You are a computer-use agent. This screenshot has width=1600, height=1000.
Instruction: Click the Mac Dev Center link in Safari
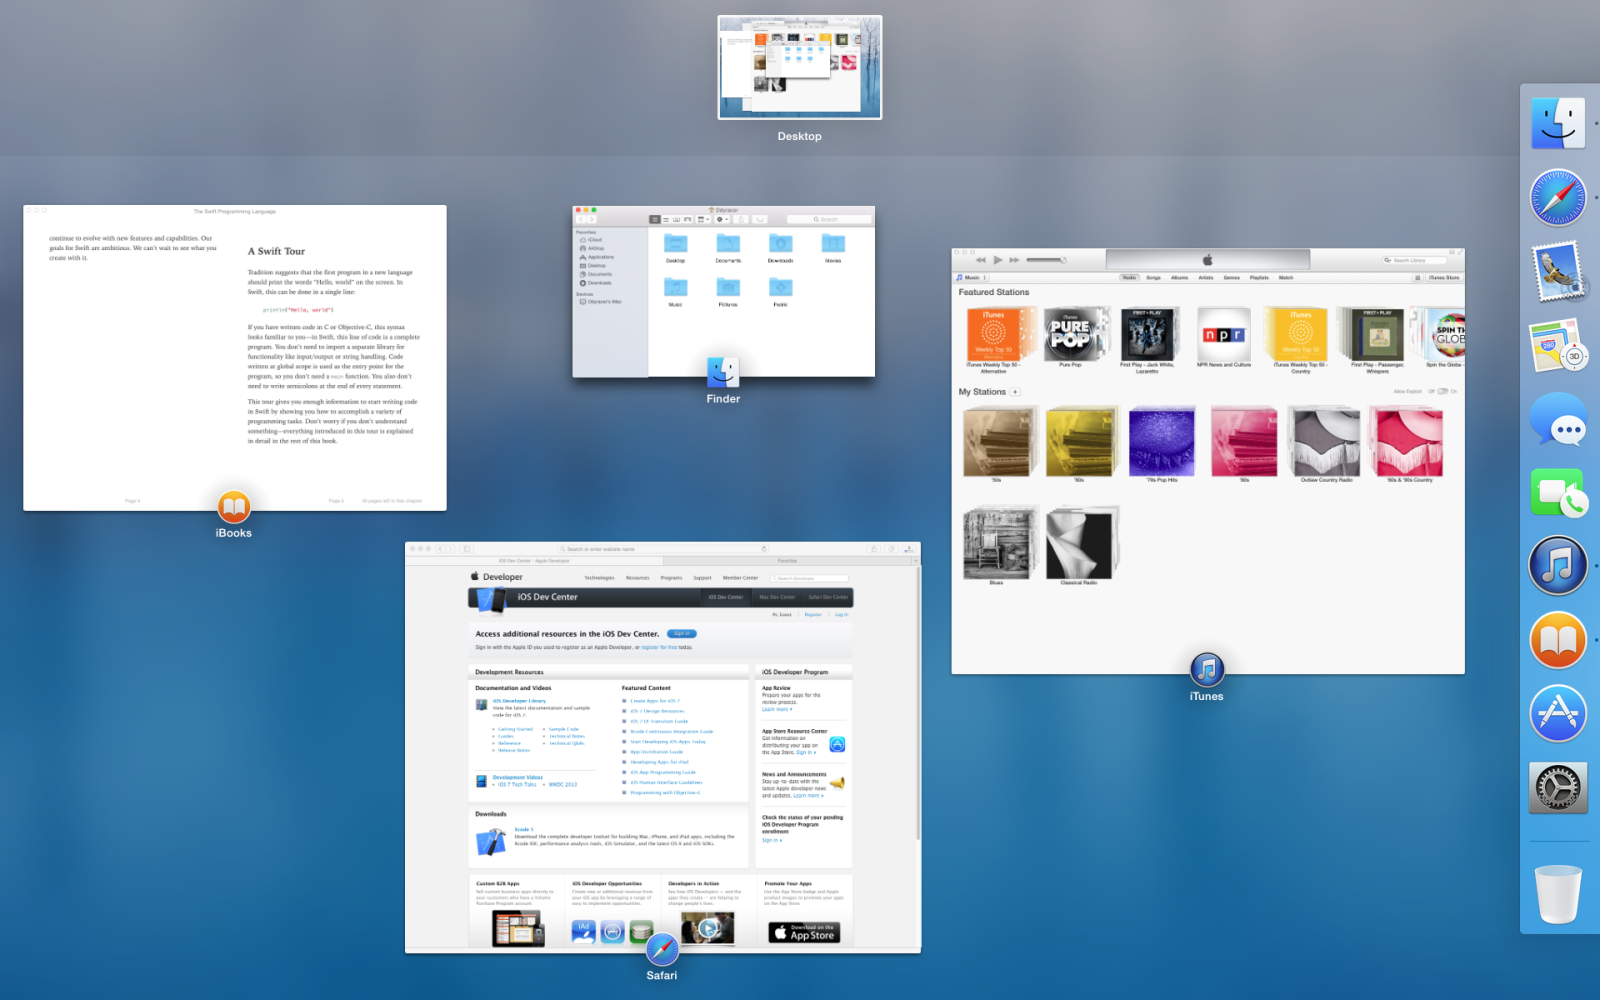[777, 597]
